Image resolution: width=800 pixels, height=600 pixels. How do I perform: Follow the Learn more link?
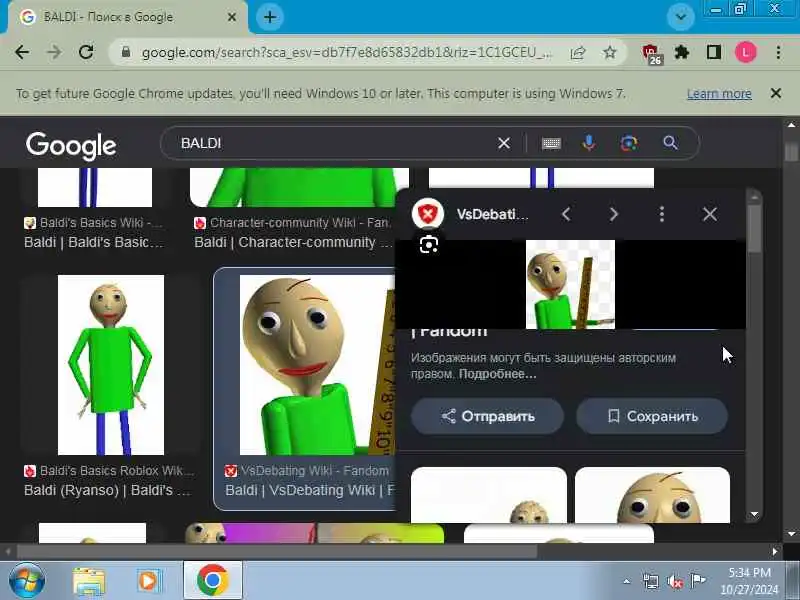[719, 94]
